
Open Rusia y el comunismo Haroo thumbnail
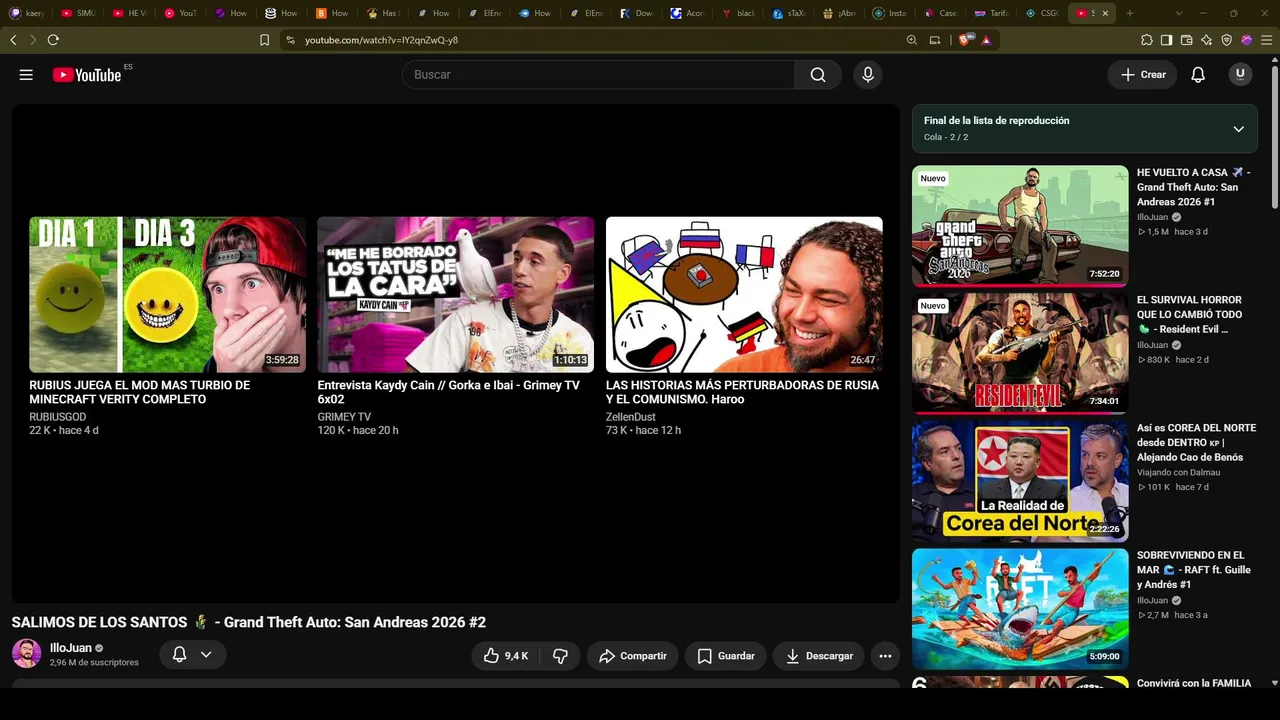(744, 294)
